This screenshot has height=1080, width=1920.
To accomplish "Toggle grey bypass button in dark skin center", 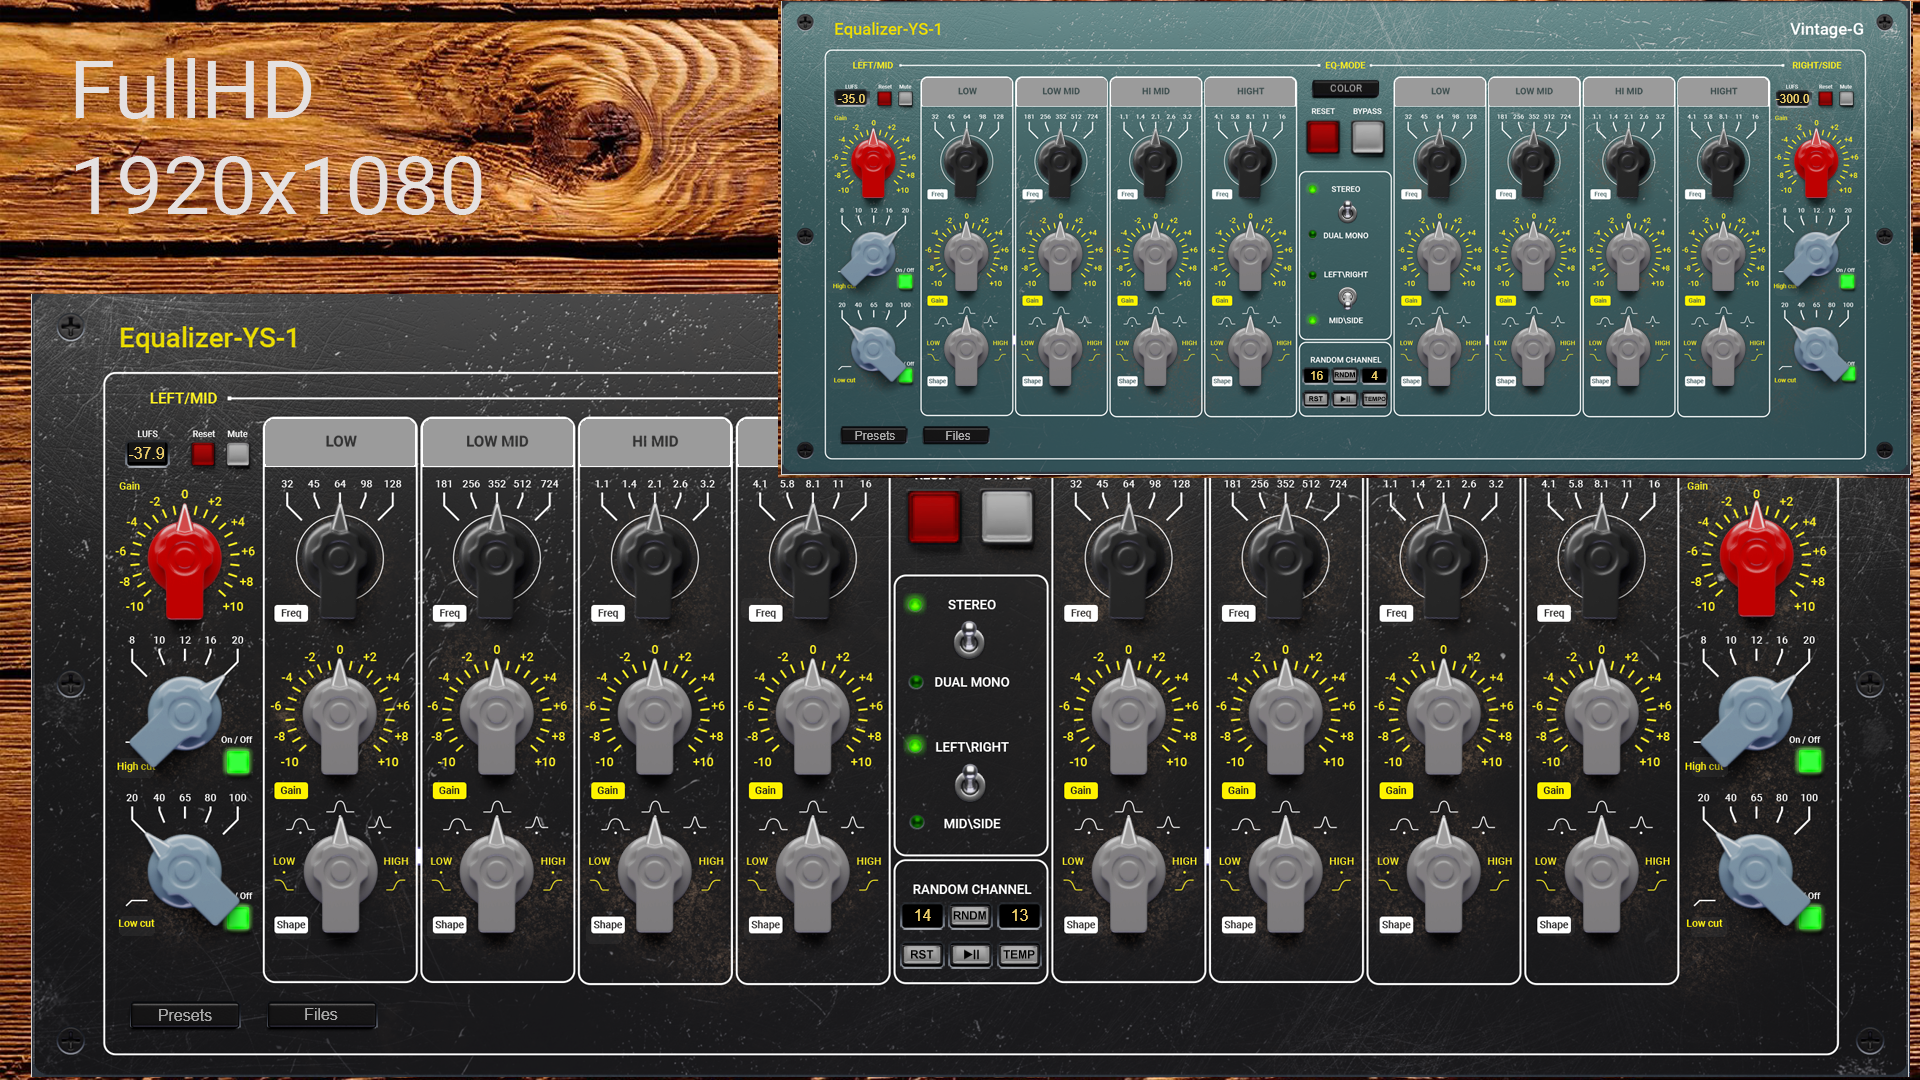I will [1007, 517].
